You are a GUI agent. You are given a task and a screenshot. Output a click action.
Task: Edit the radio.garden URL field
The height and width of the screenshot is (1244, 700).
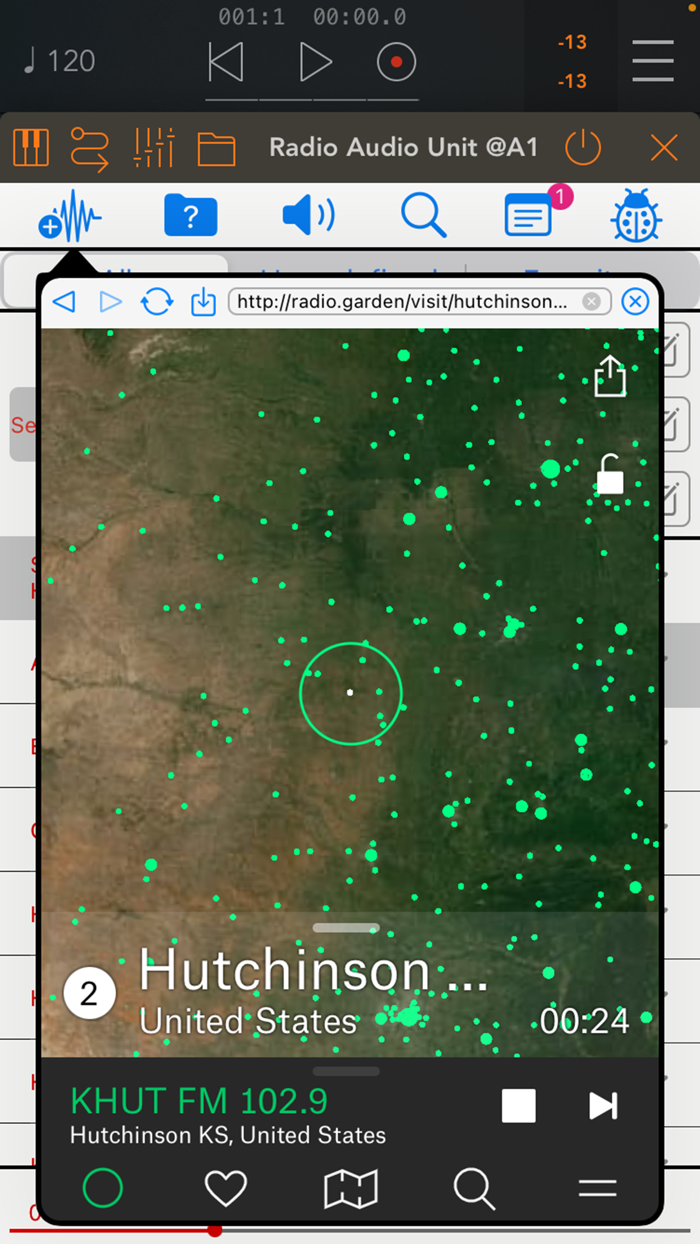click(x=418, y=301)
